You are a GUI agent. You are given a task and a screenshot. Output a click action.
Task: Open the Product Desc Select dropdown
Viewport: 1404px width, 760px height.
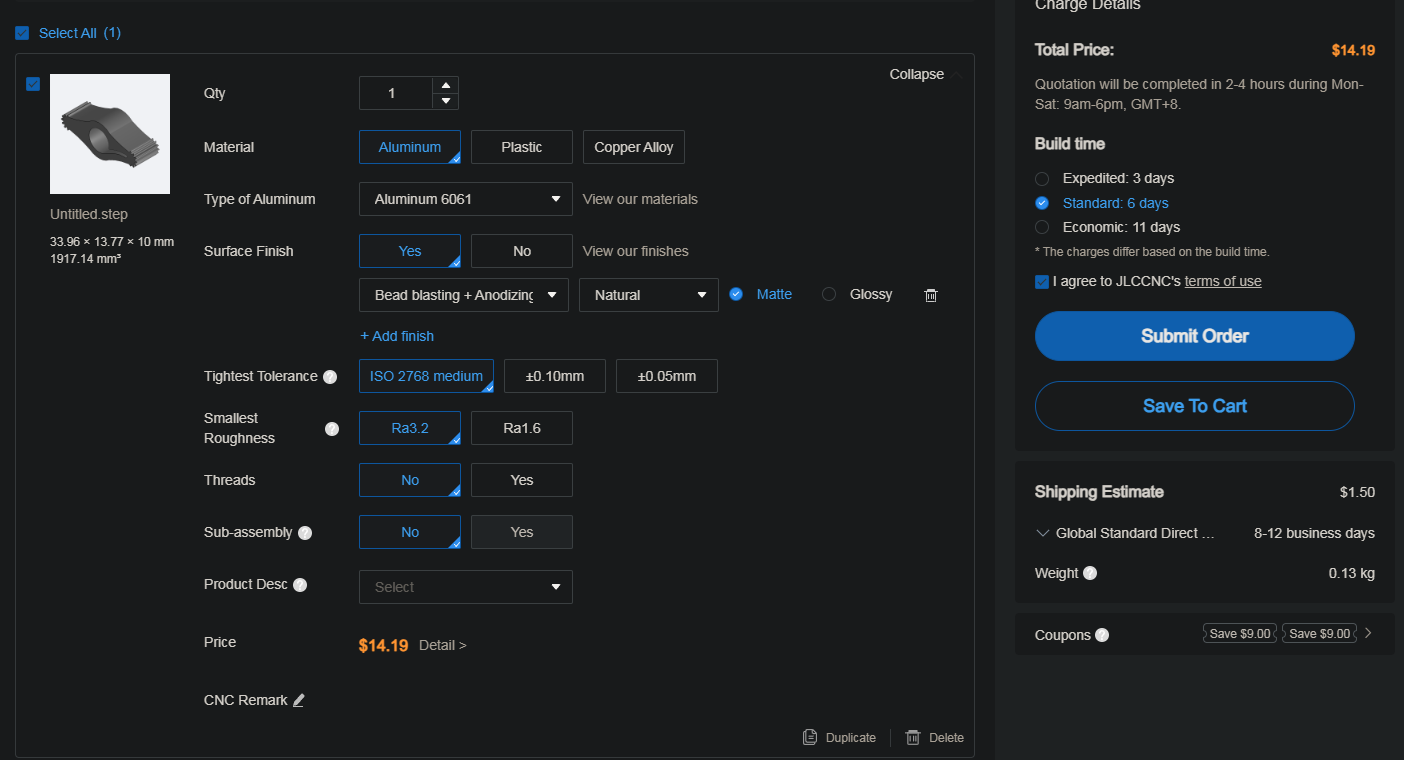465,587
